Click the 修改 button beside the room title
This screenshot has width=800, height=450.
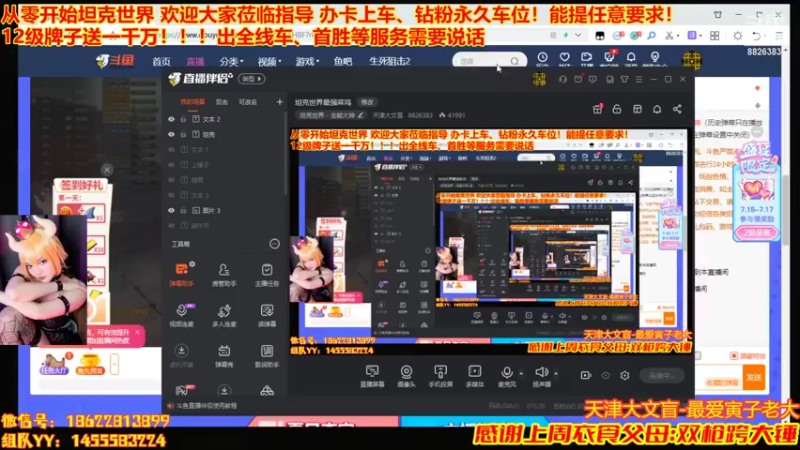pyautogui.click(x=367, y=102)
